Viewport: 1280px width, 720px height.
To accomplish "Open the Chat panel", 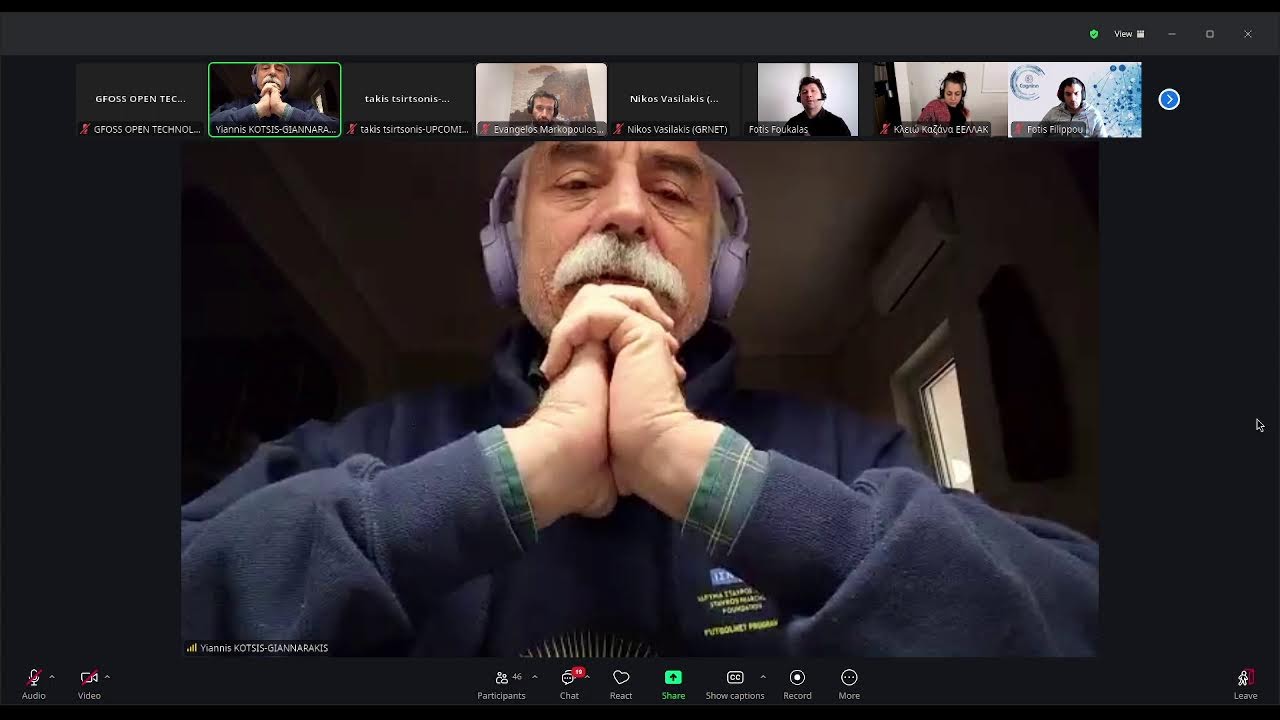I will (x=569, y=683).
